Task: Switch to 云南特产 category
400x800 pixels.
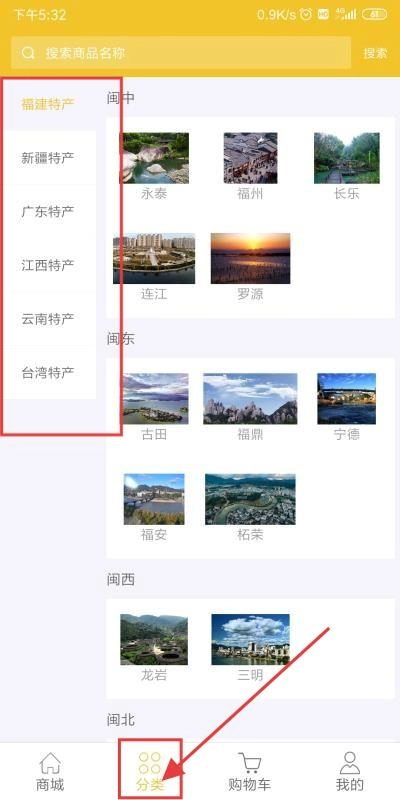Action: (x=48, y=319)
